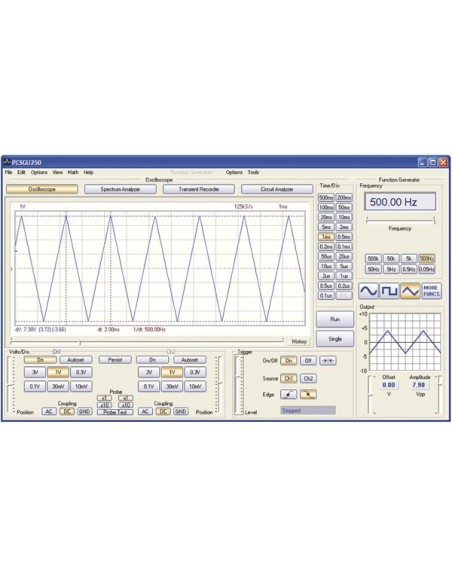The width and height of the screenshot is (452, 584).
Task: Set time/div to 500ms
Action: click(x=326, y=198)
